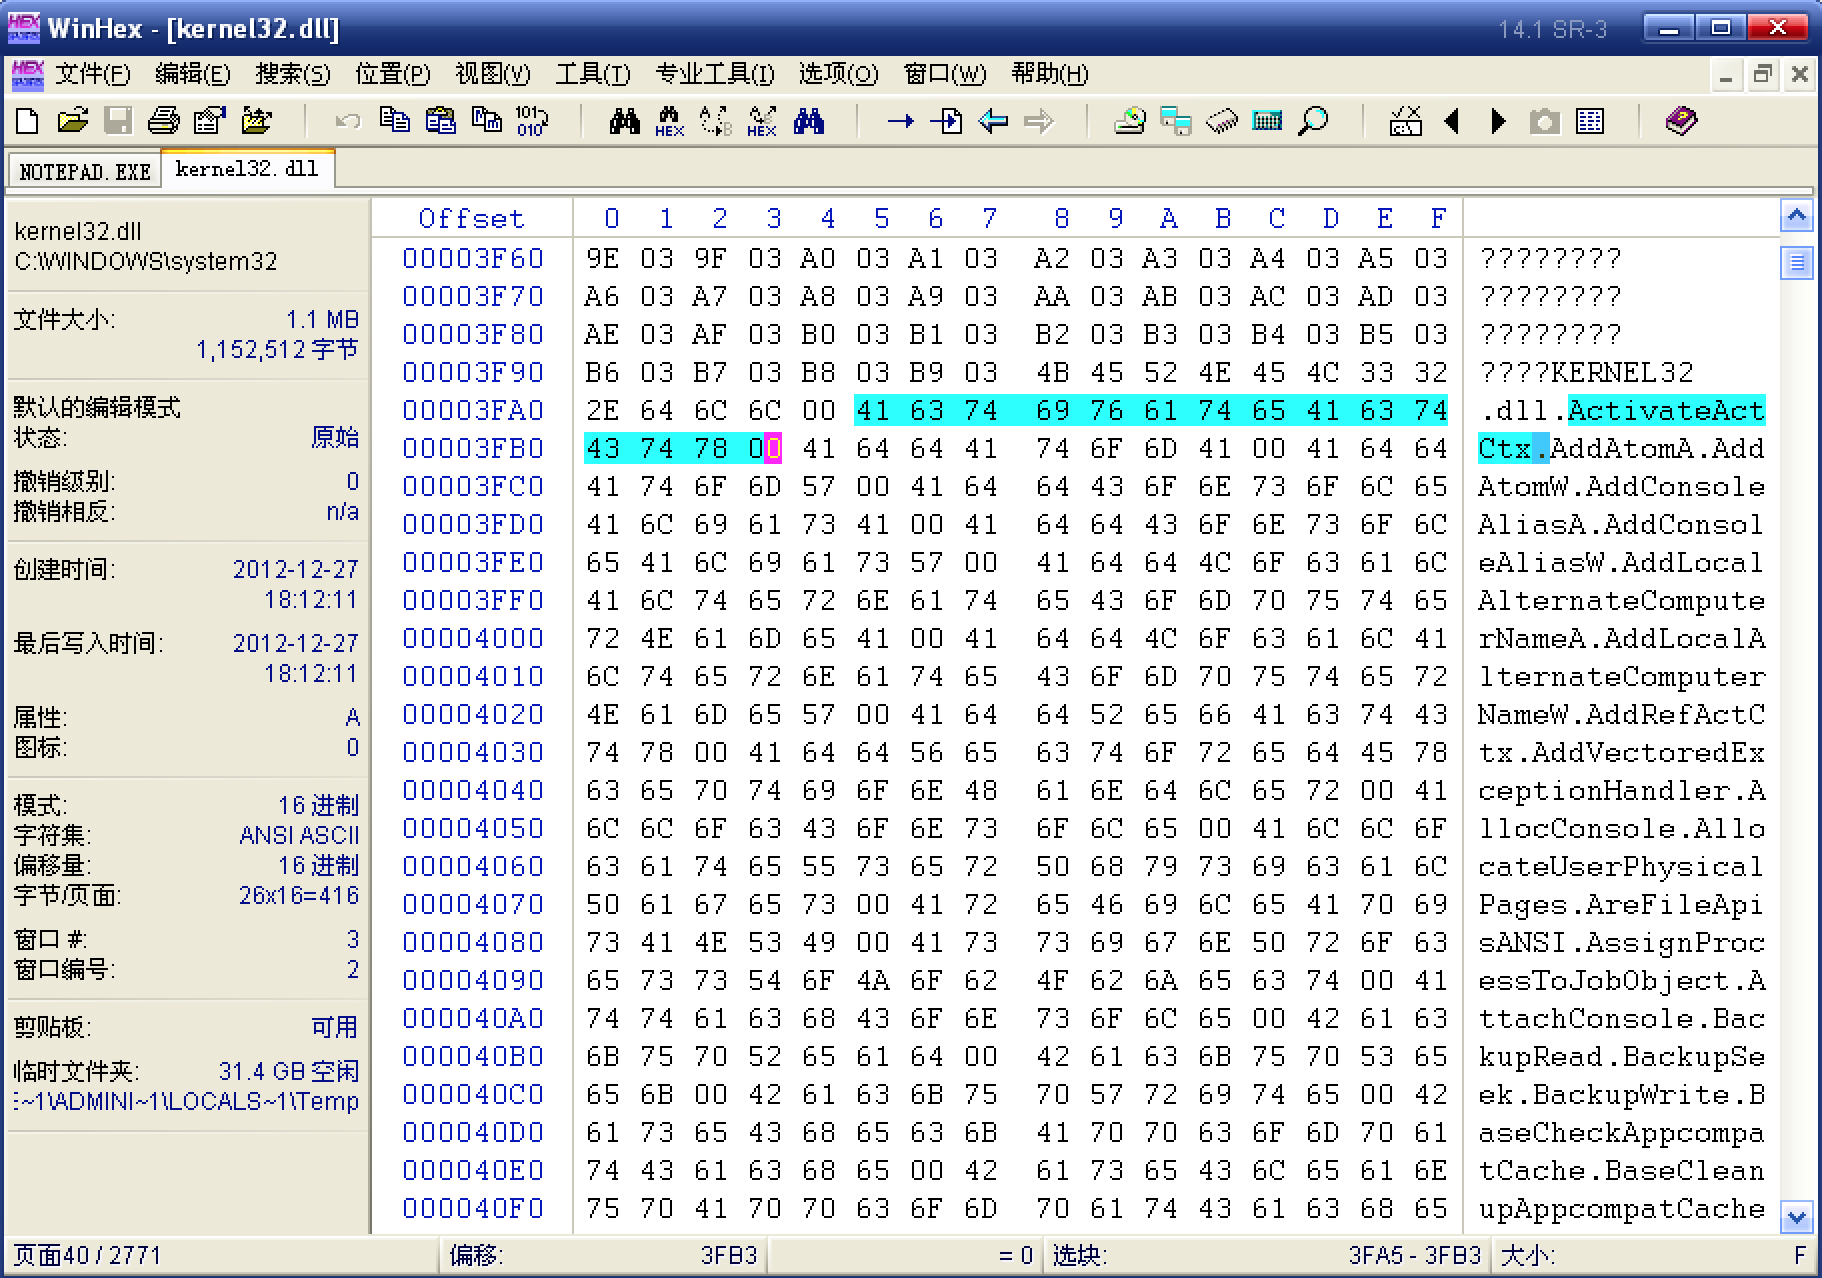Click the scroll up arrow of hex view
Image resolution: width=1822 pixels, height=1278 pixels.
(1796, 216)
